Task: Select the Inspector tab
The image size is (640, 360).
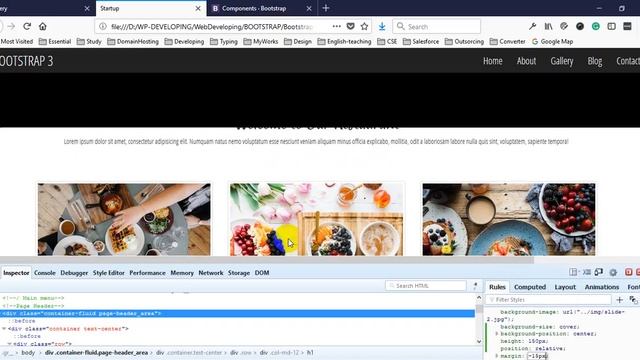Action: click(x=16, y=273)
